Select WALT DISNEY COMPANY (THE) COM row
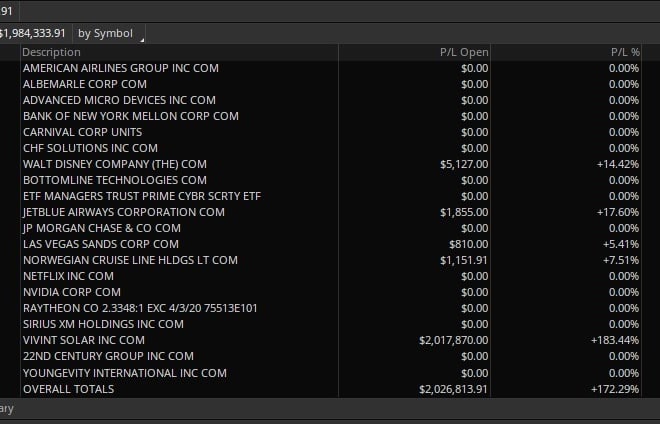The height and width of the screenshot is (424, 660). tap(115, 164)
